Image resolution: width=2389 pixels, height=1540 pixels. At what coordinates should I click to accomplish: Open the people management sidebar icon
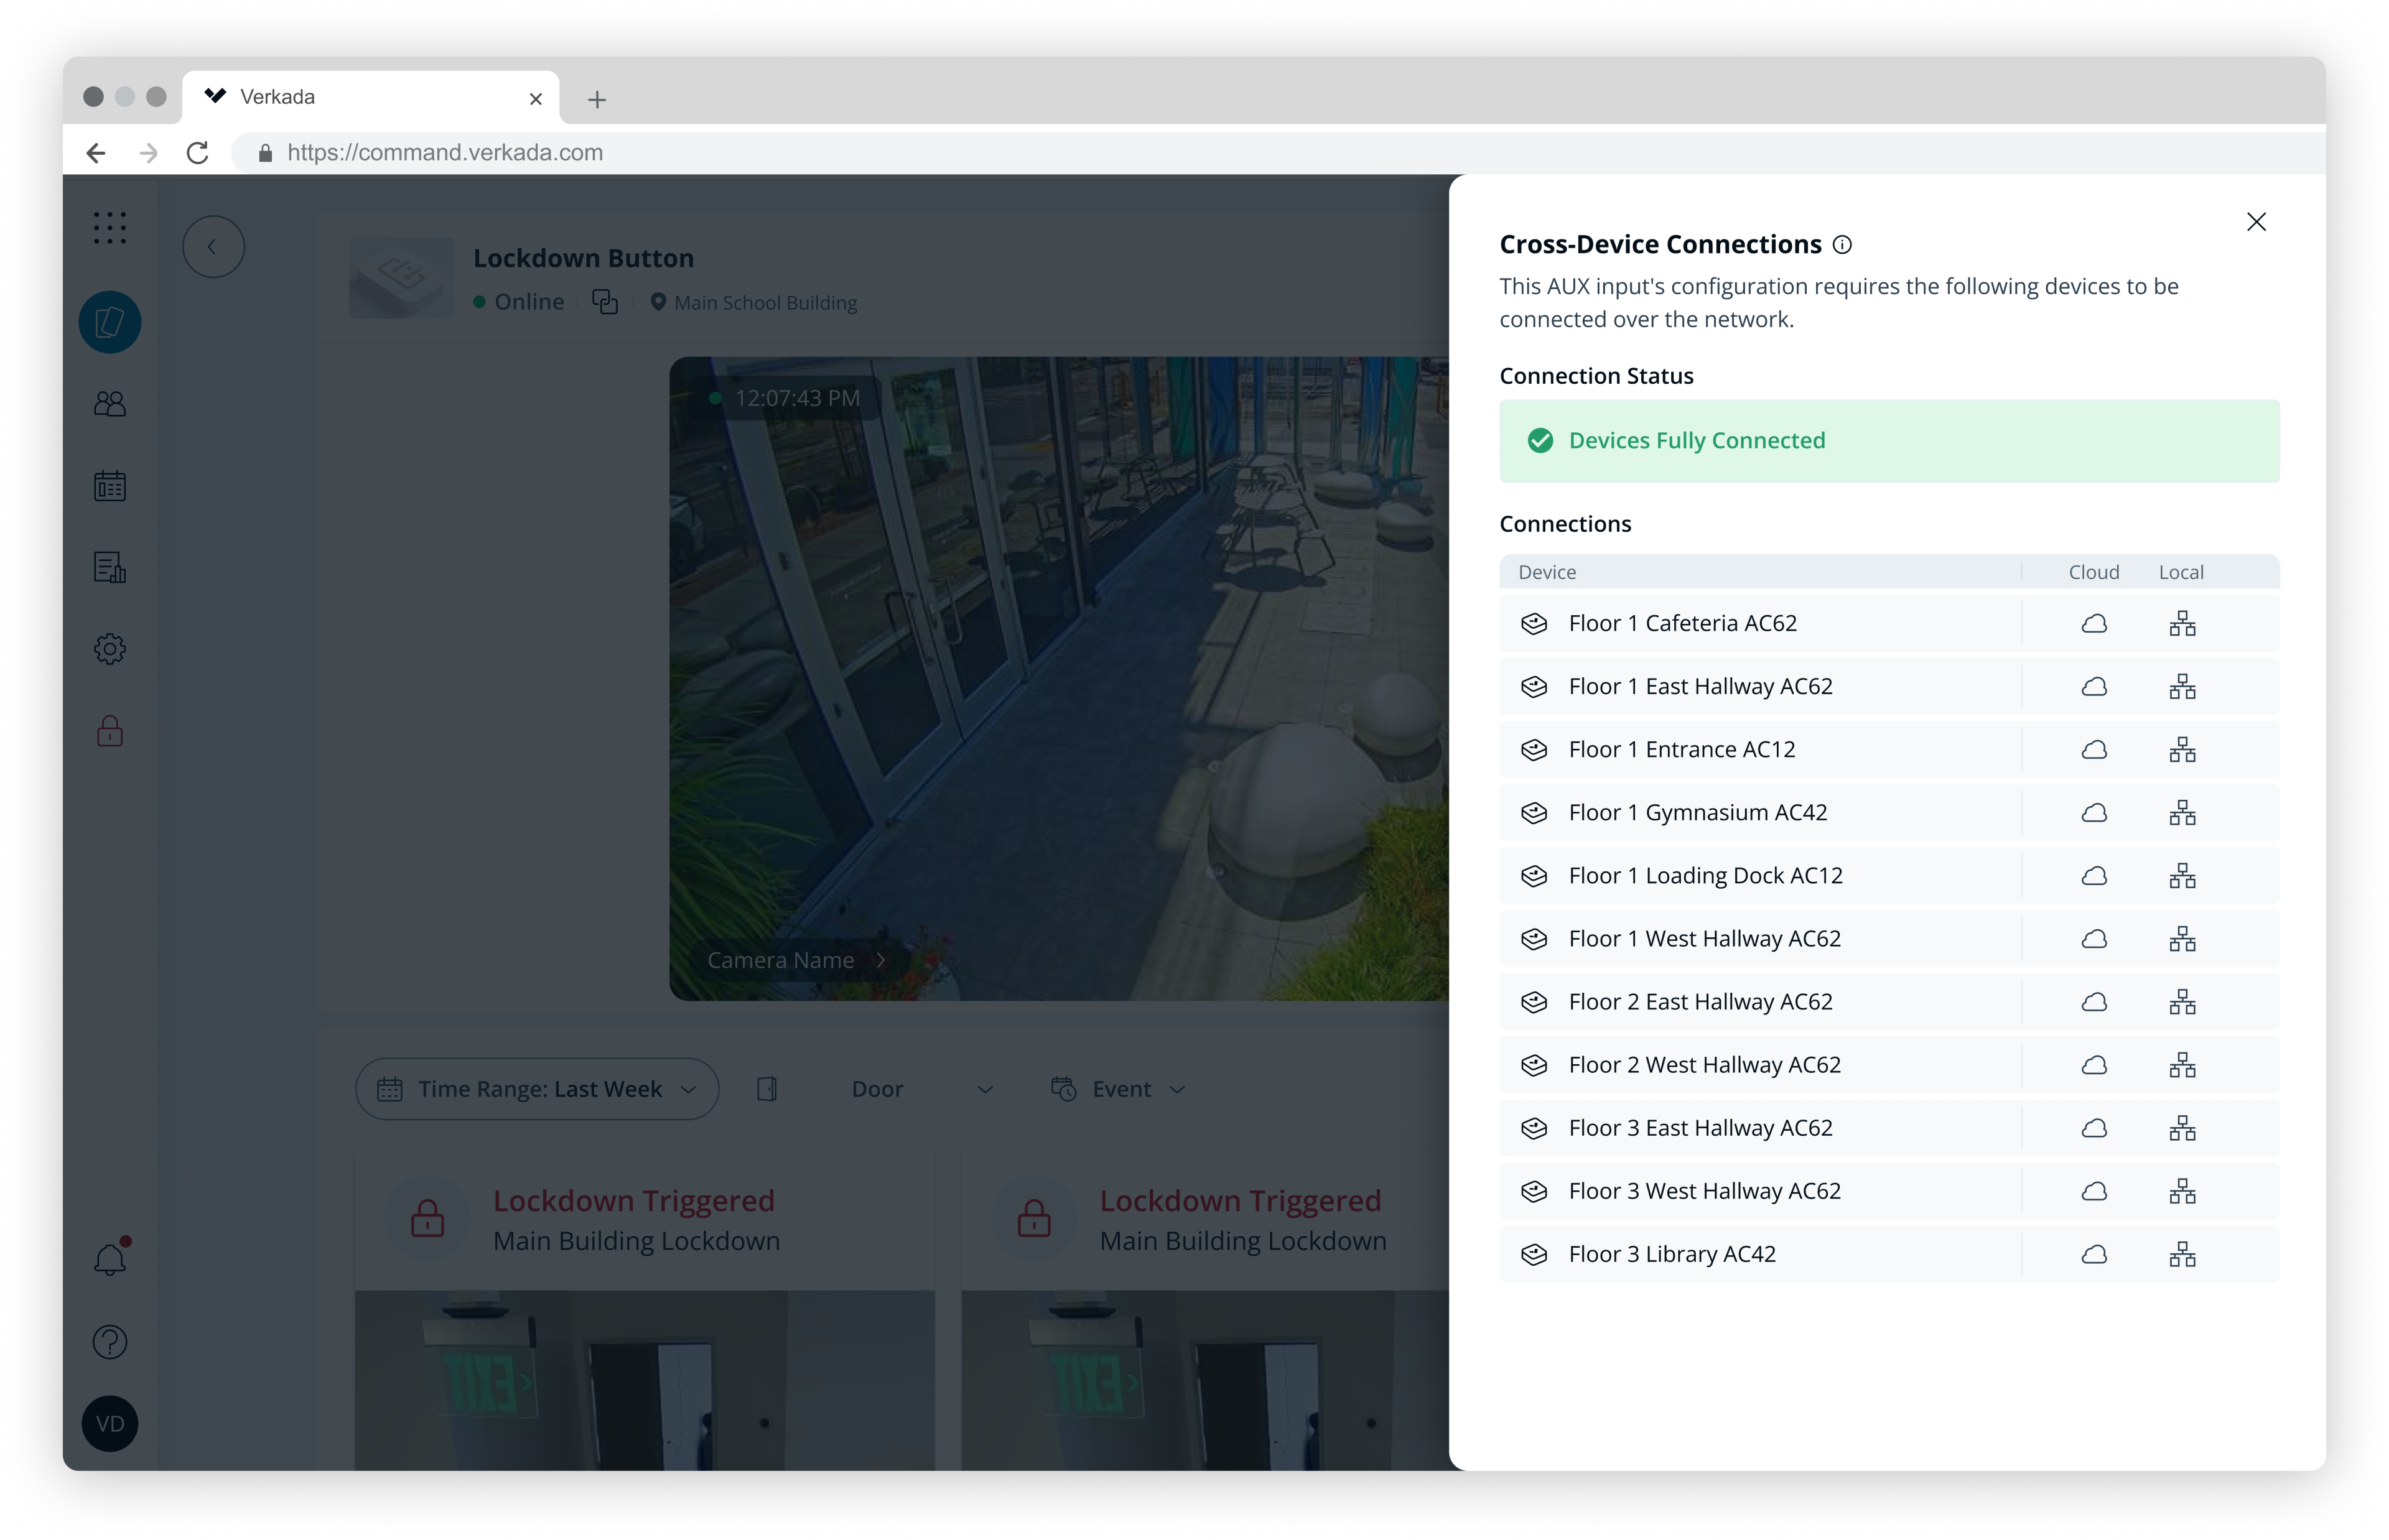pyautogui.click(x=110, y=404)
